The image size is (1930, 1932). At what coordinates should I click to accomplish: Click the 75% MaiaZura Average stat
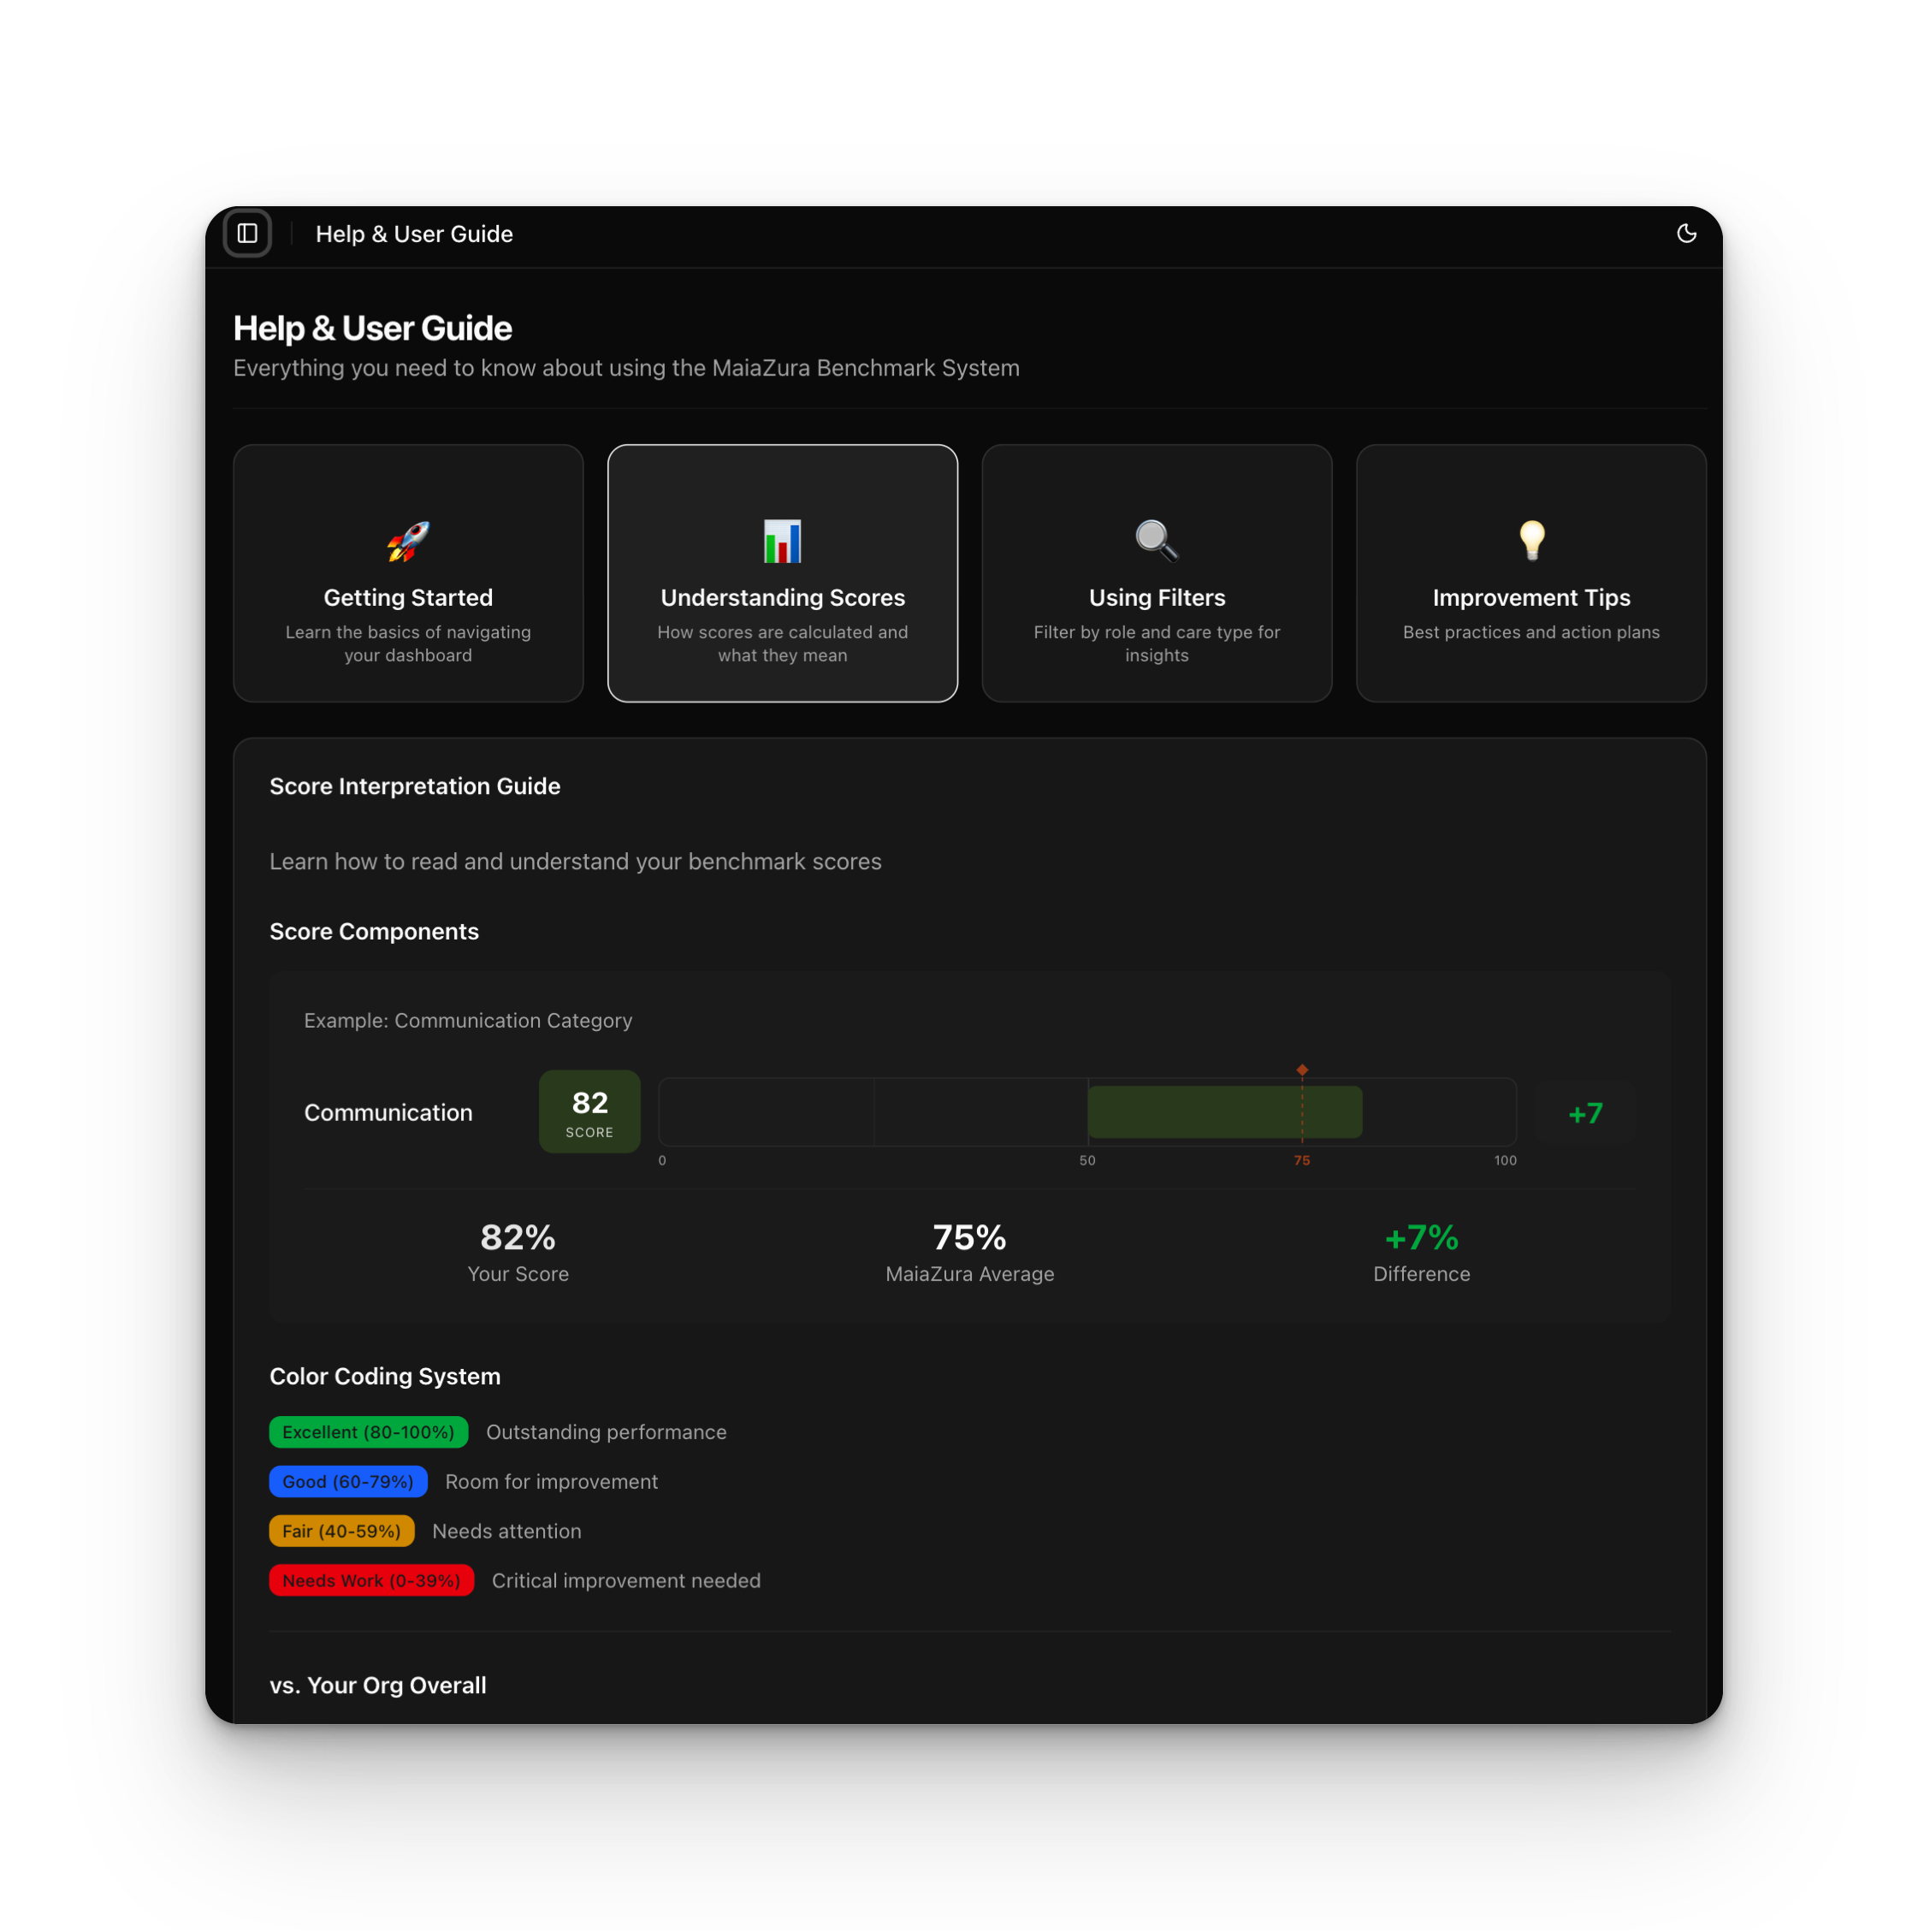point(969,1238)
